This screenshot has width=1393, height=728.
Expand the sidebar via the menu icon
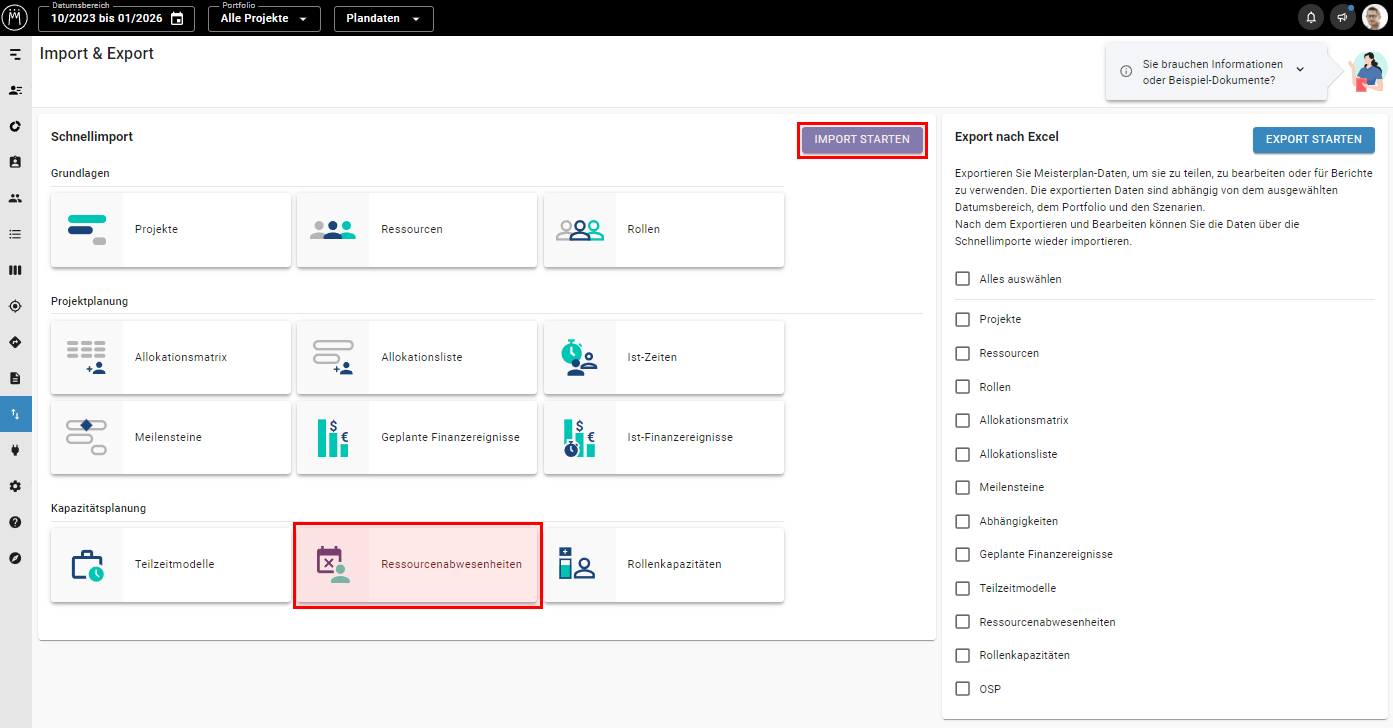(15, 54)
